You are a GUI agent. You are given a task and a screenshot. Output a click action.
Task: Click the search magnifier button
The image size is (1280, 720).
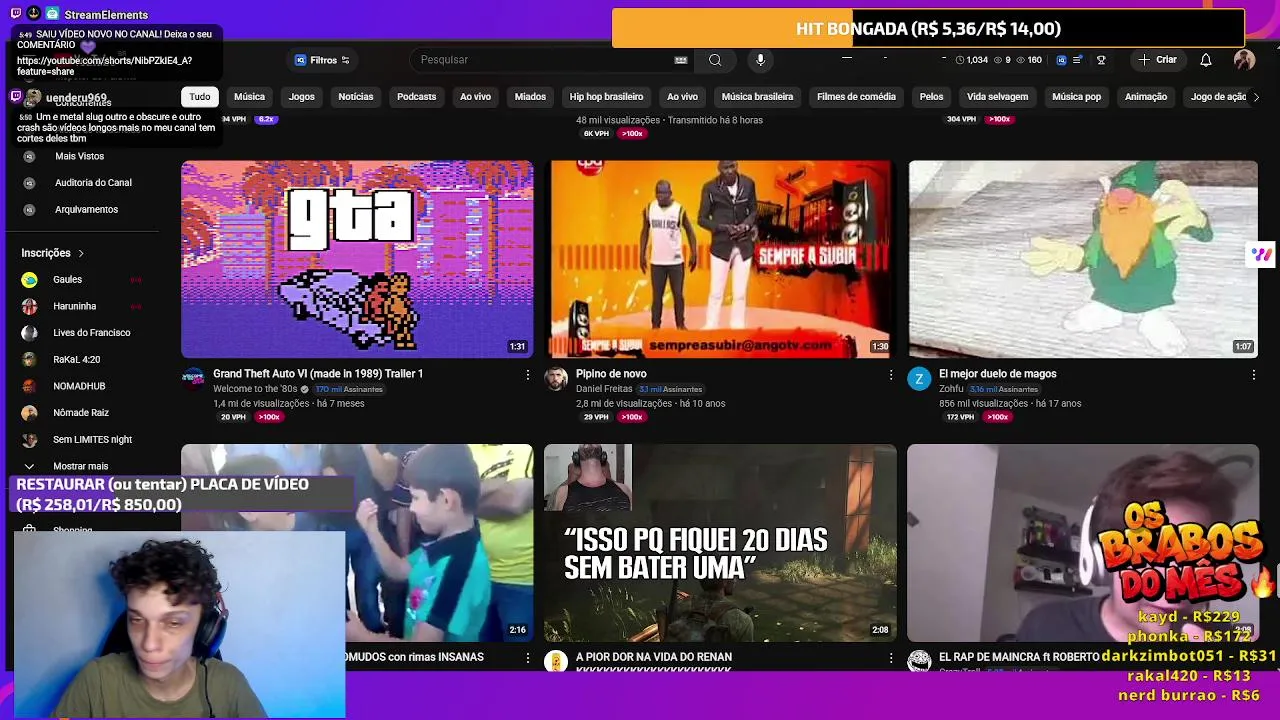click(715, 60)
